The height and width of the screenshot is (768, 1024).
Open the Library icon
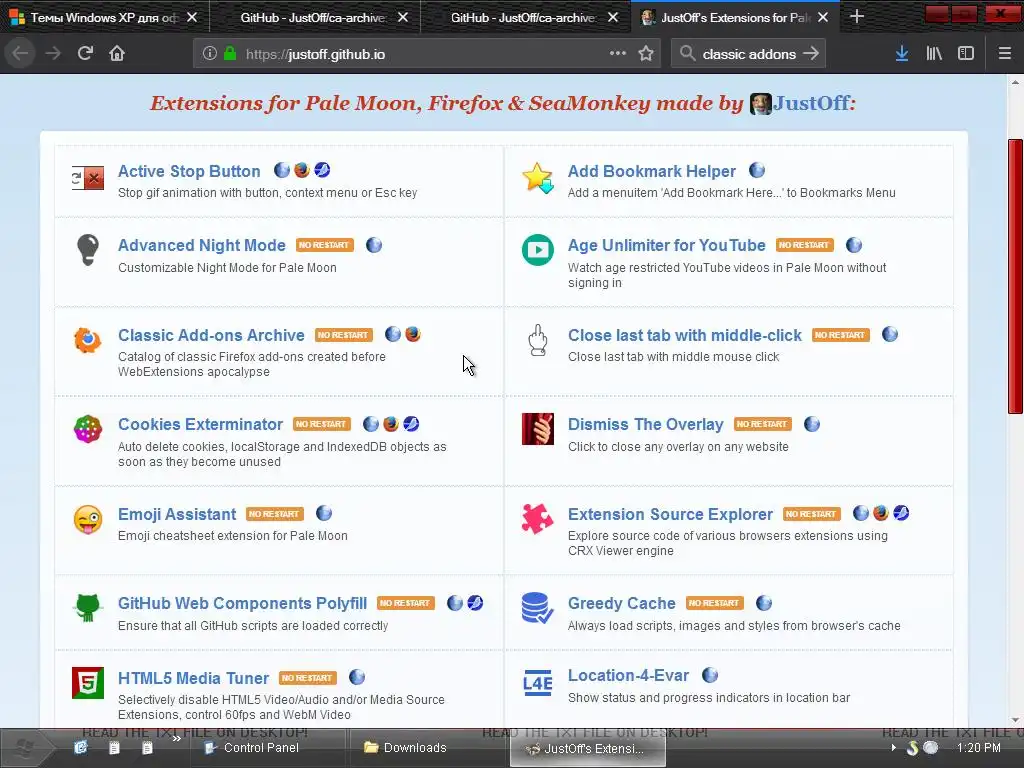(934, 53)
